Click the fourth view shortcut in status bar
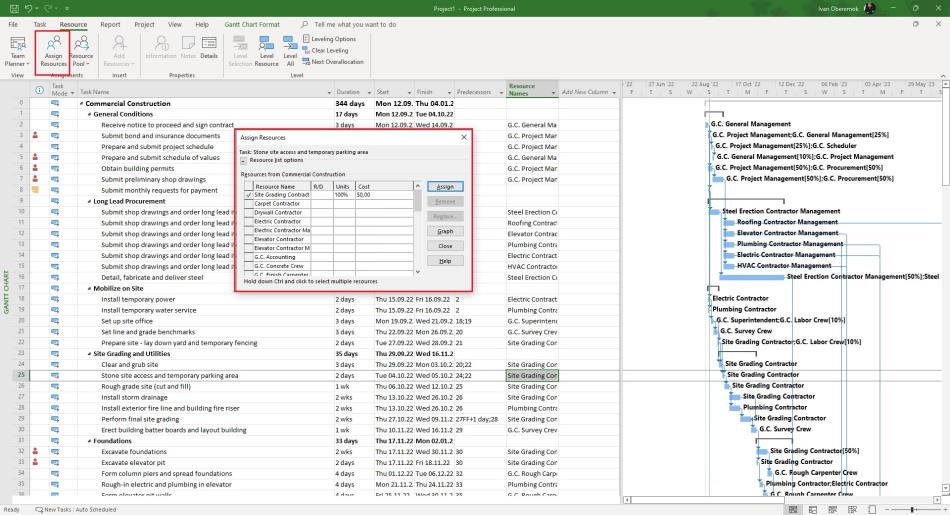950x515 pixels. point(852,510)
